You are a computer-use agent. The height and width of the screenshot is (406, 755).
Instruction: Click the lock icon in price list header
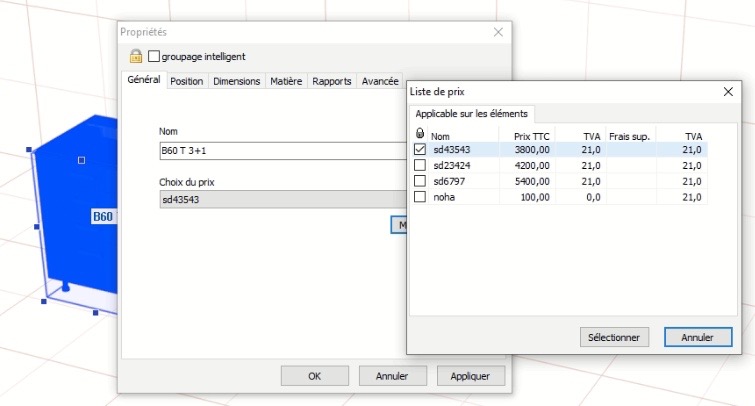pos(419,135)
